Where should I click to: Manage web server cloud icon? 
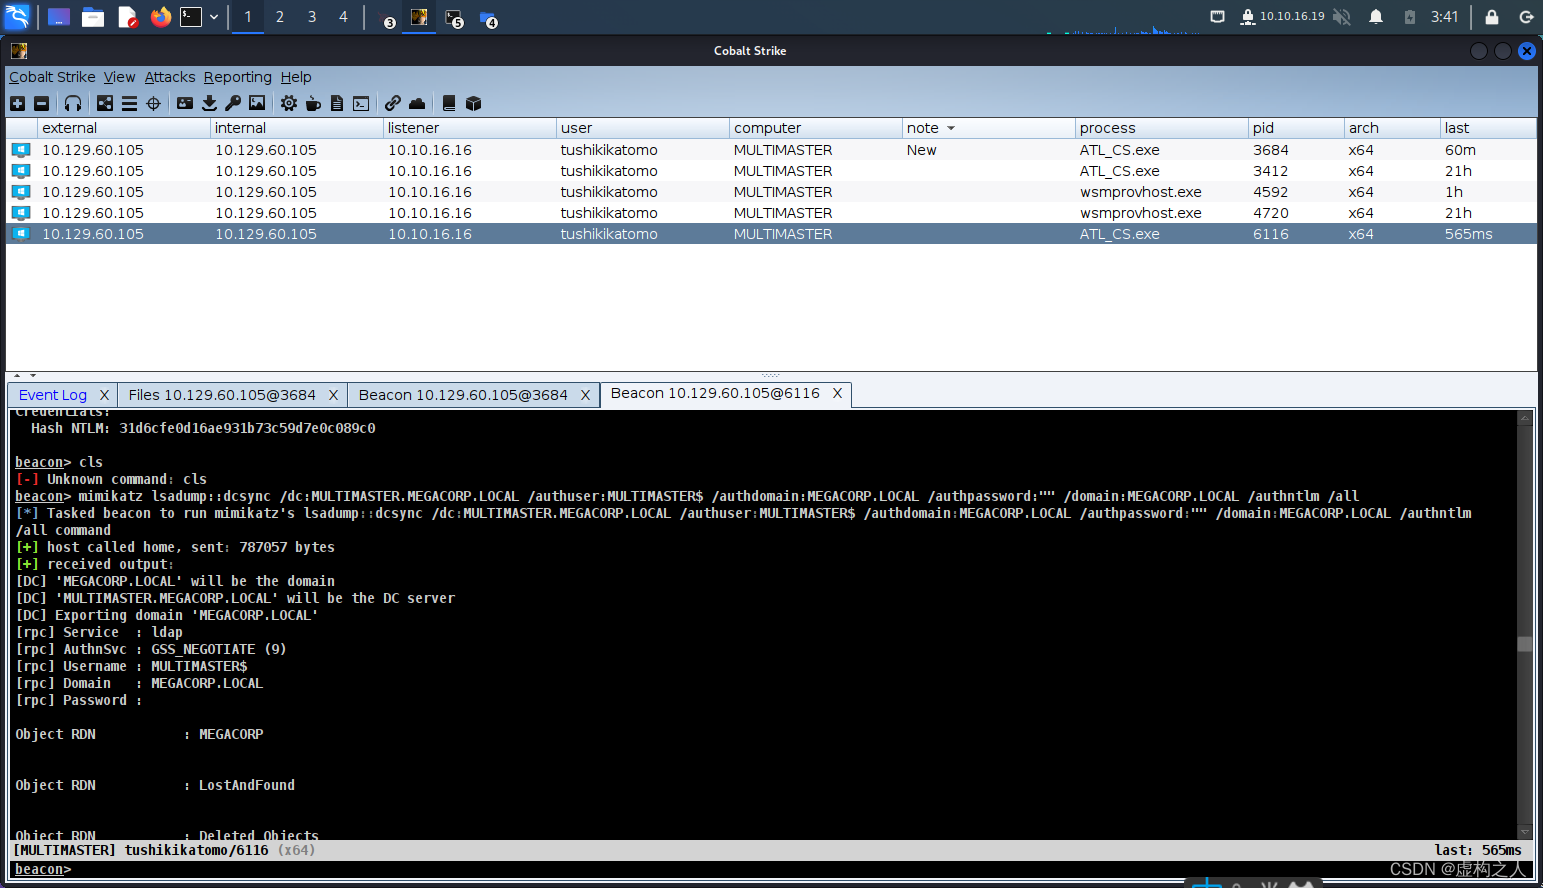coord(417,103)
